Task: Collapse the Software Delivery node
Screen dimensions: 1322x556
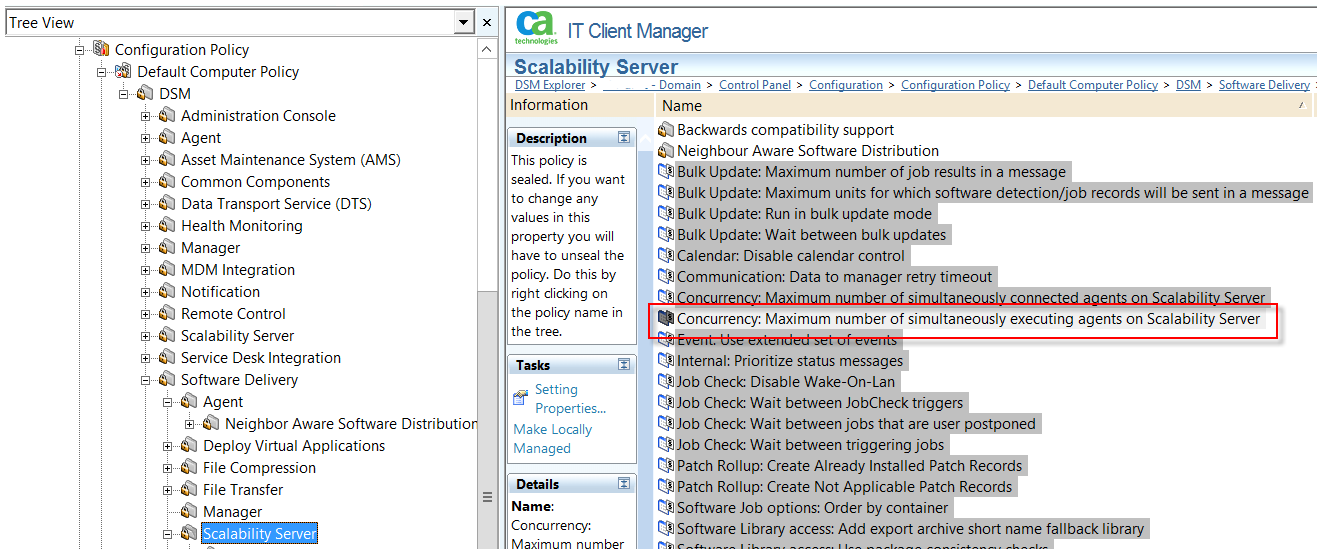Action: pos(145,380)
